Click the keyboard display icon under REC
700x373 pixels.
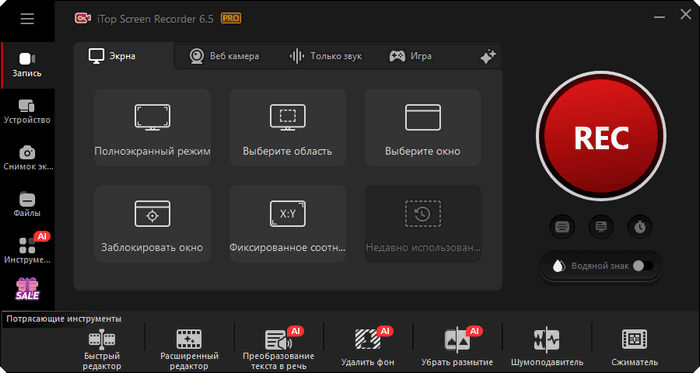click(x=562, y=227)
